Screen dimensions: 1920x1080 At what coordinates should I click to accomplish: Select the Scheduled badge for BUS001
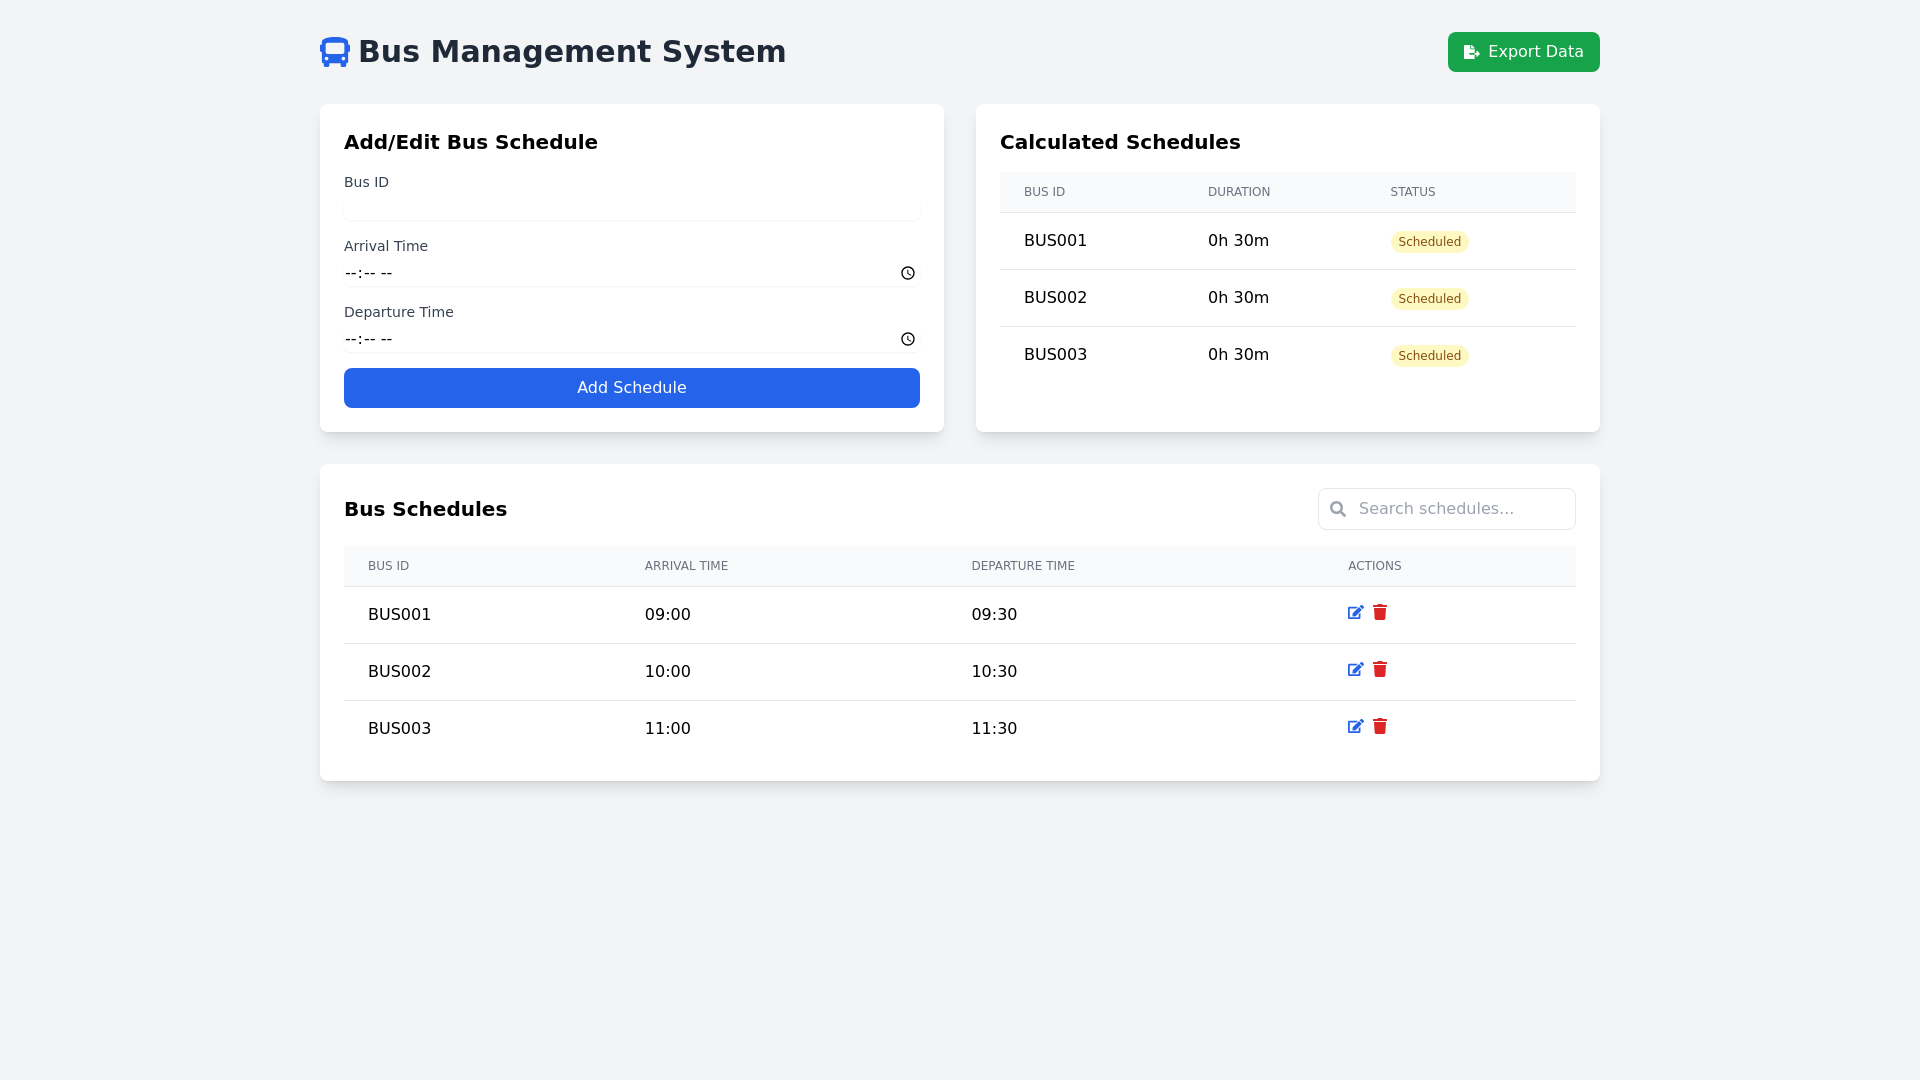pyautogui.click(x=1429, y=241)
